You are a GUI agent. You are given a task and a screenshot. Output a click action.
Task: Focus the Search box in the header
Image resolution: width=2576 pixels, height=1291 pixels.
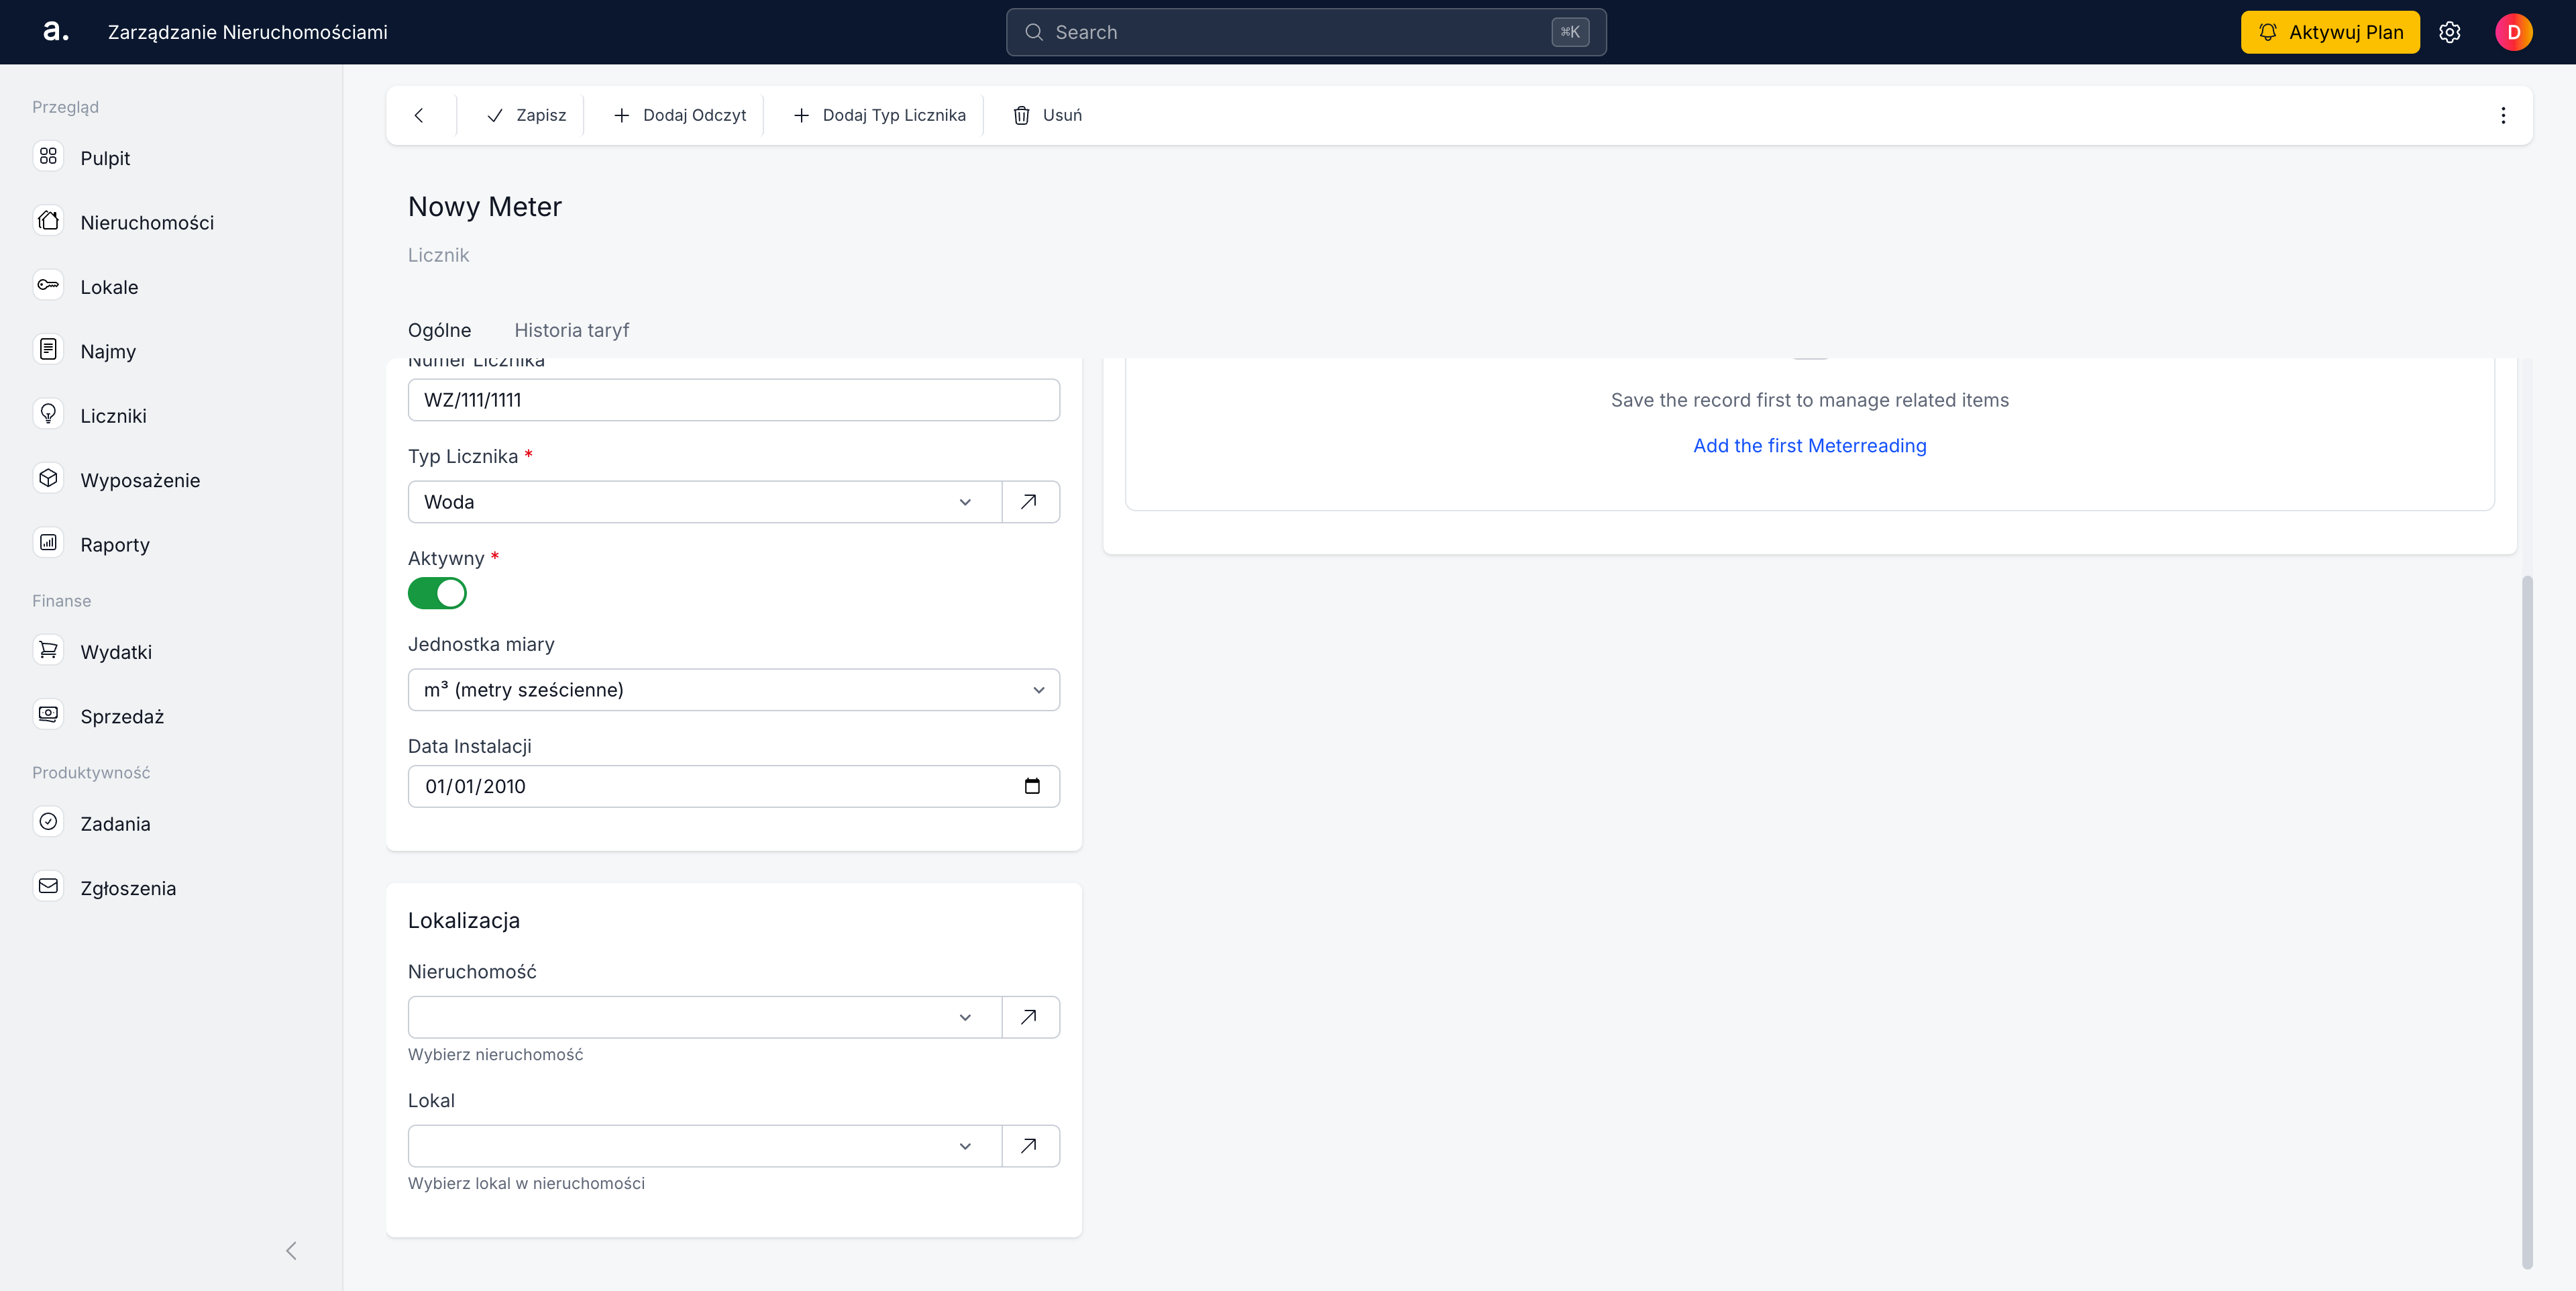coord(1306,32)
